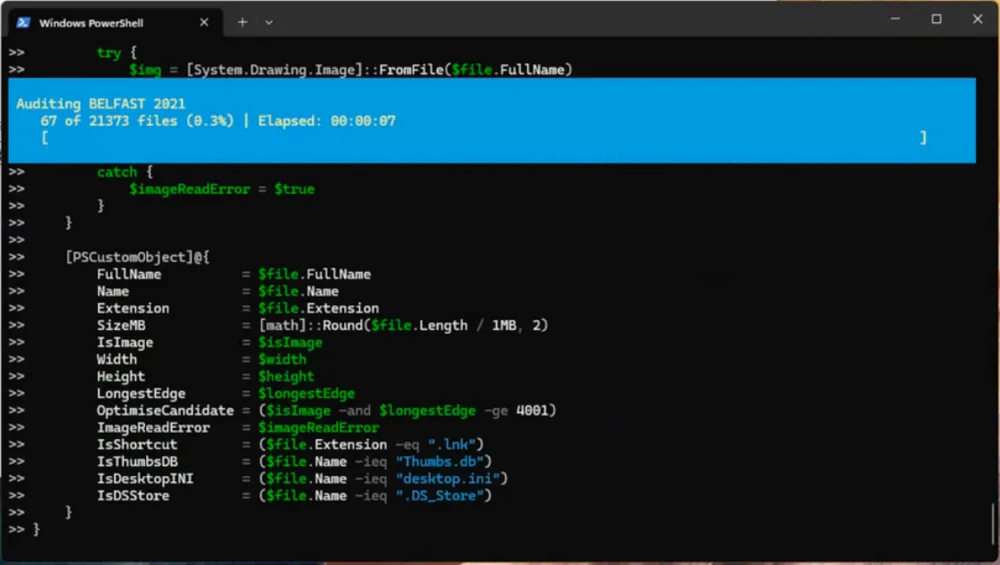
Task: Click the terminal vertical scrollbar thumb
Action: pos(992,523)
